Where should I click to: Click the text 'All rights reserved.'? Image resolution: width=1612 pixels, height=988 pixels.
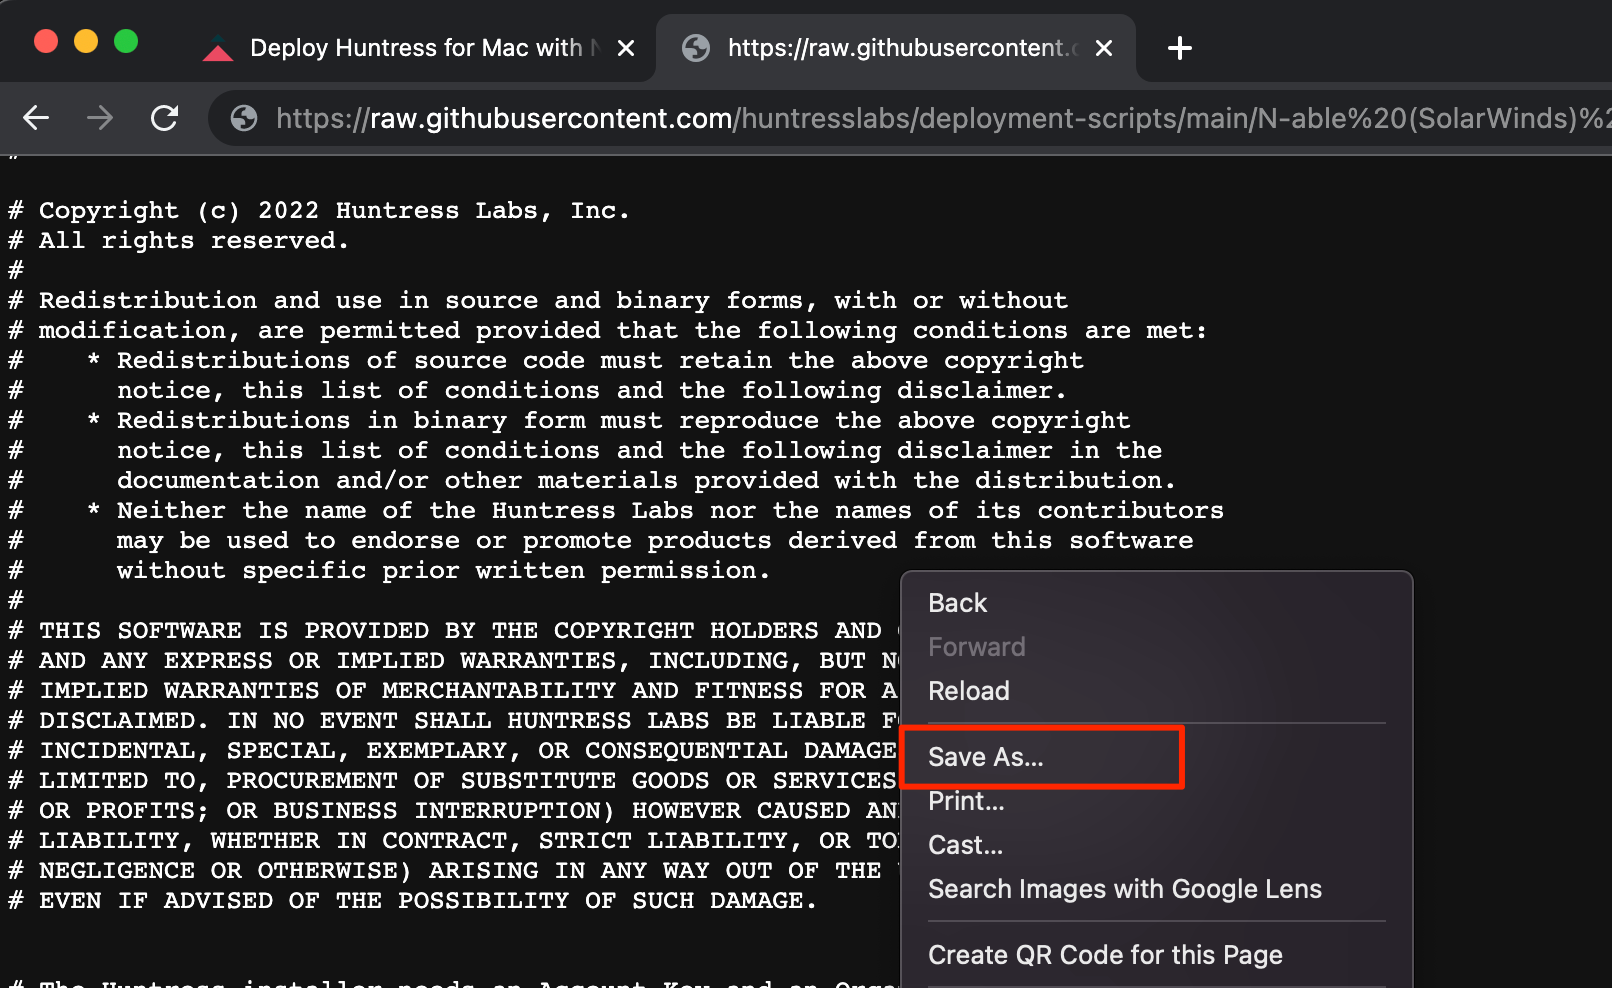coord(194,241)
